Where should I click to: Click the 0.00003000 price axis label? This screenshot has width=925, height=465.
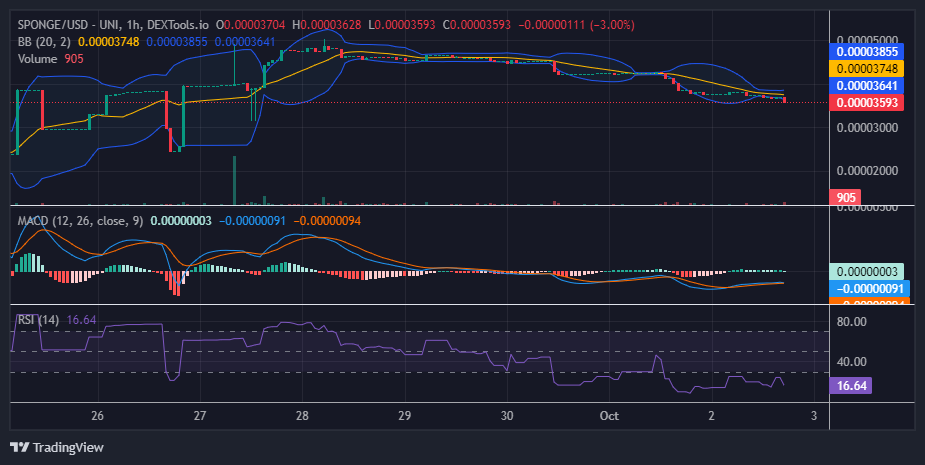pos(867,127)
